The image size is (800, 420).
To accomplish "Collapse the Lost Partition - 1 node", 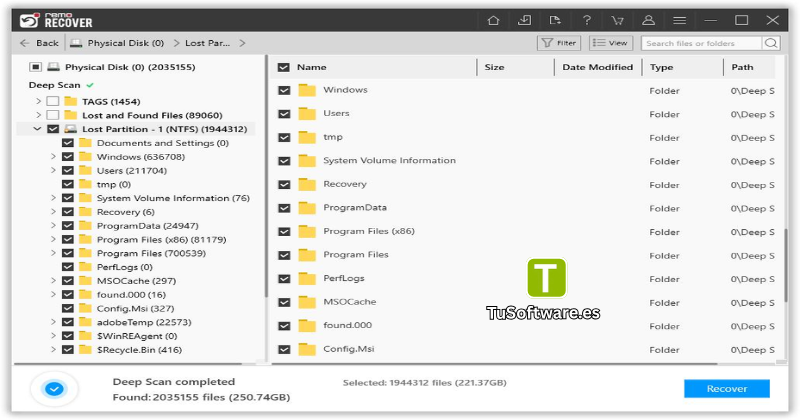I will tap(37, 129).
